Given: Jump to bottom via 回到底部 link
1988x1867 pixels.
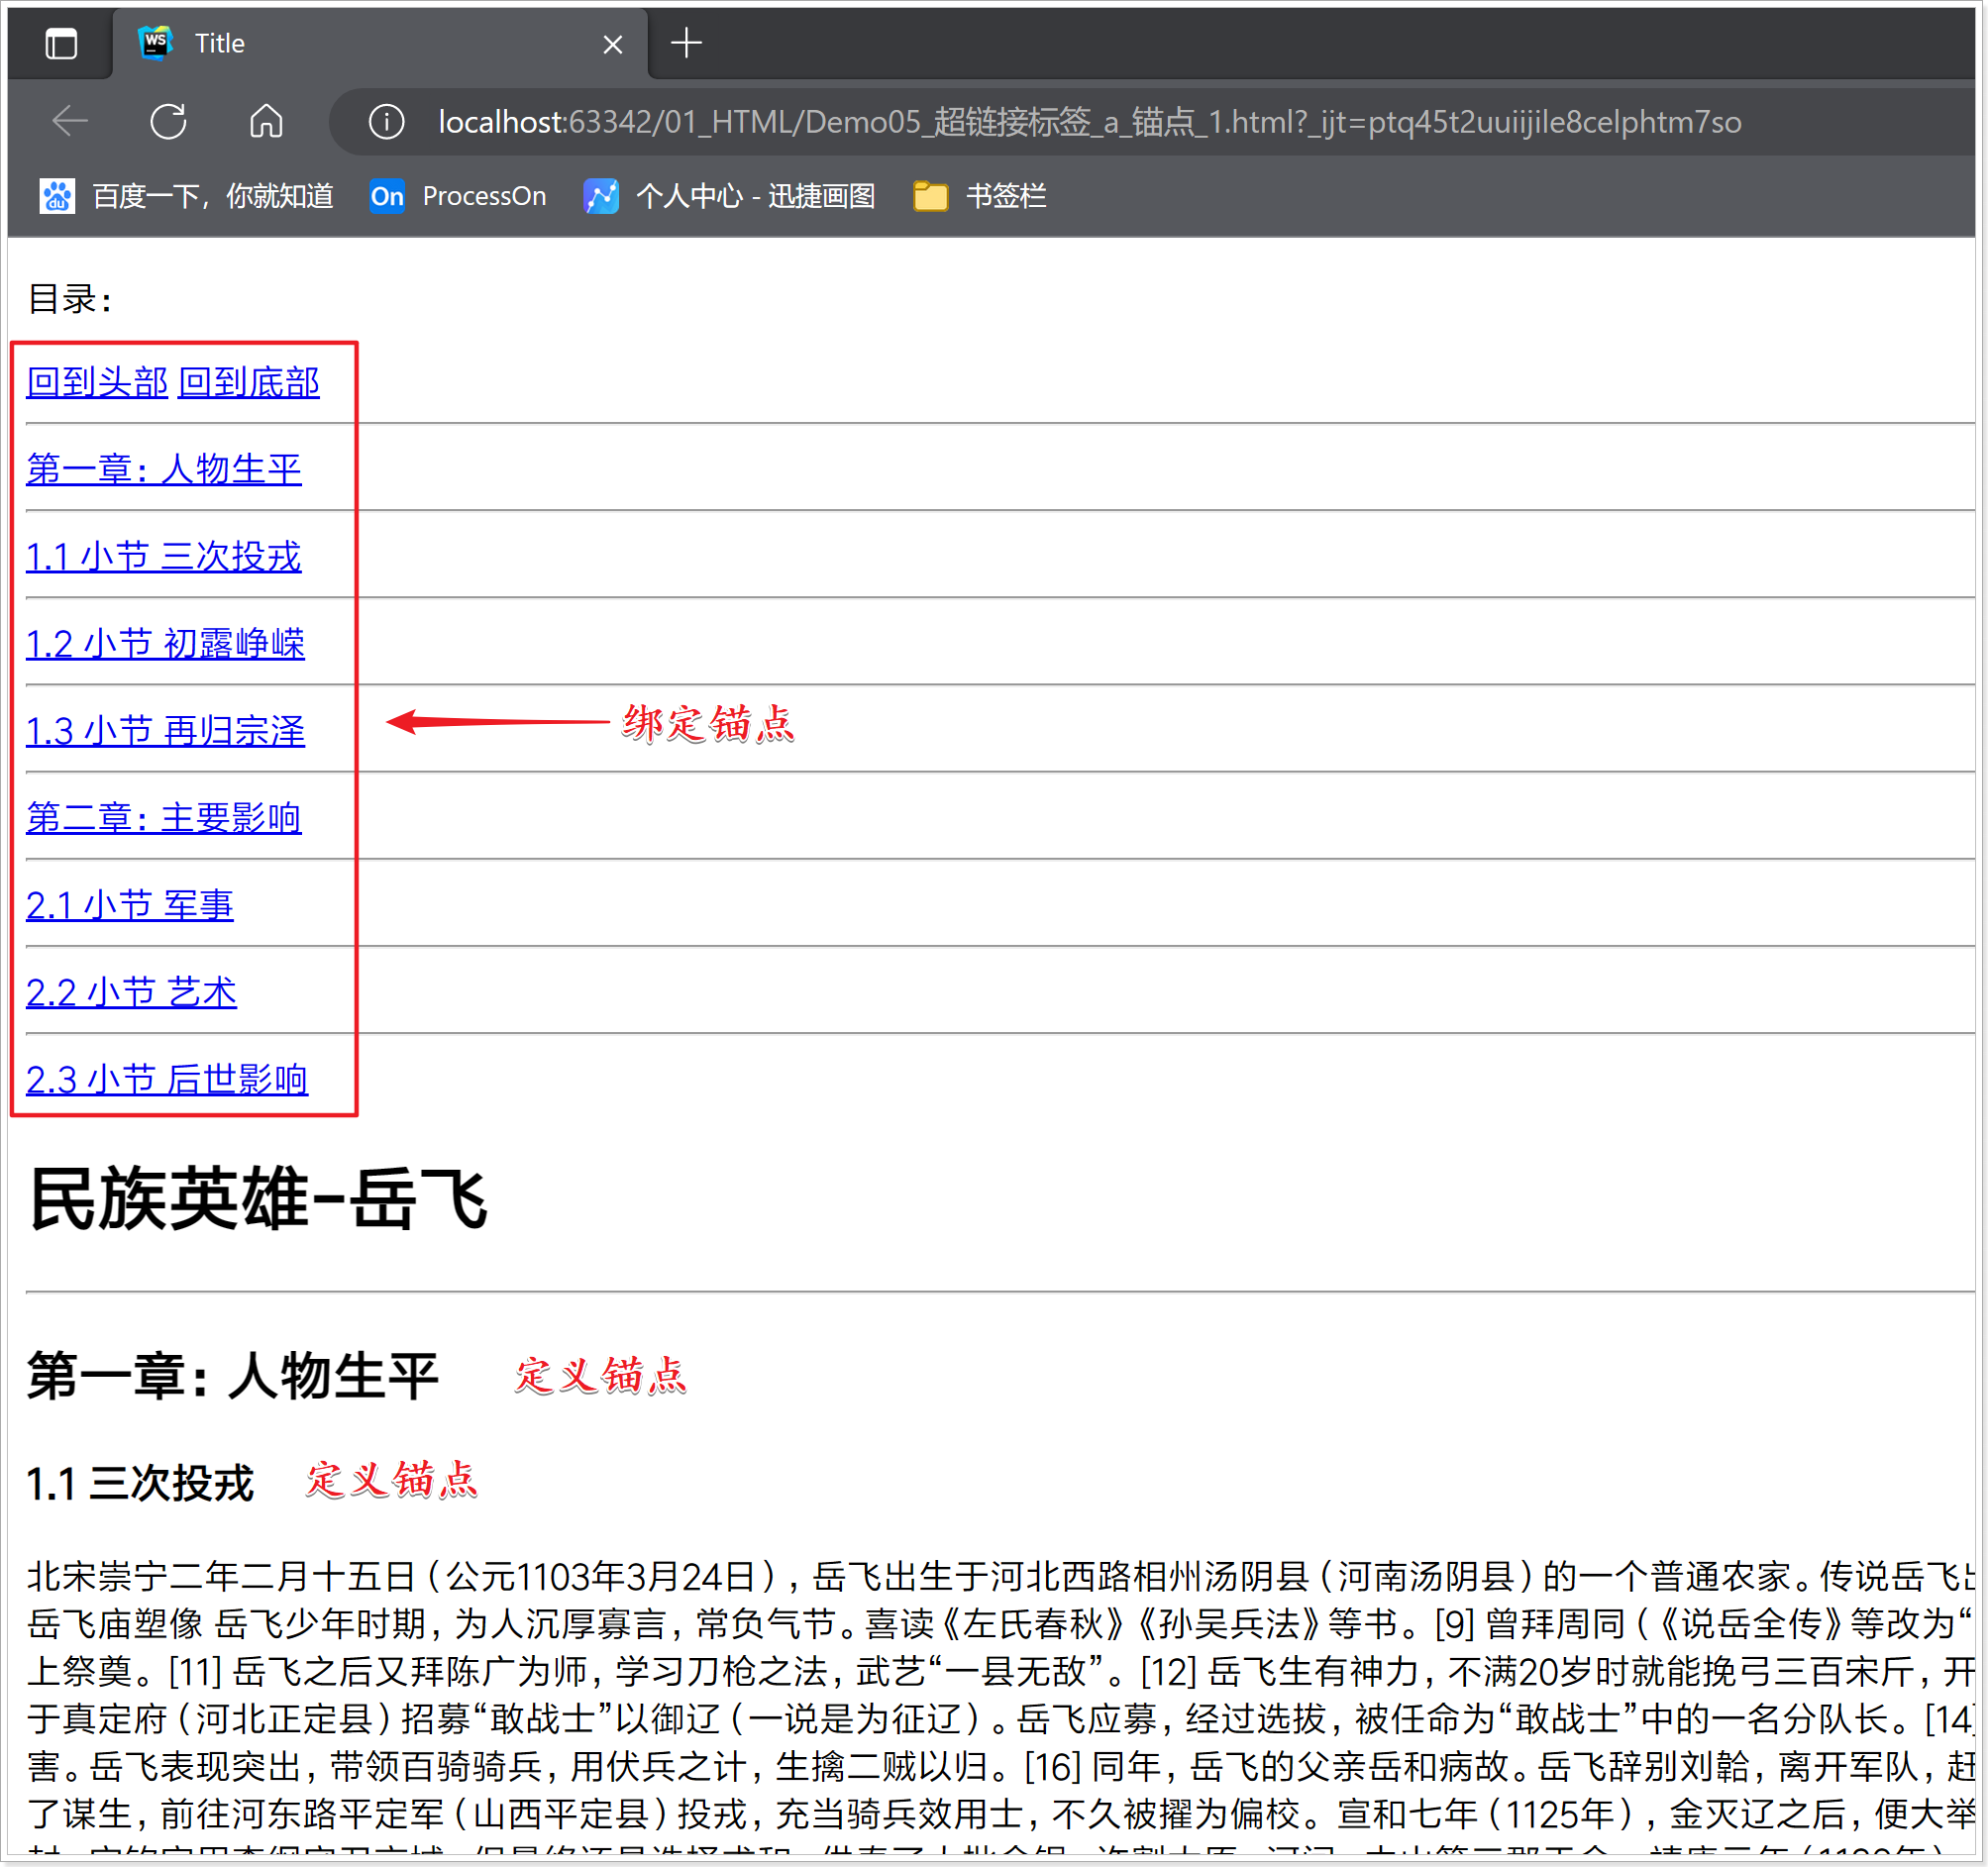Looking at the screenshot, I should point(249,382).
